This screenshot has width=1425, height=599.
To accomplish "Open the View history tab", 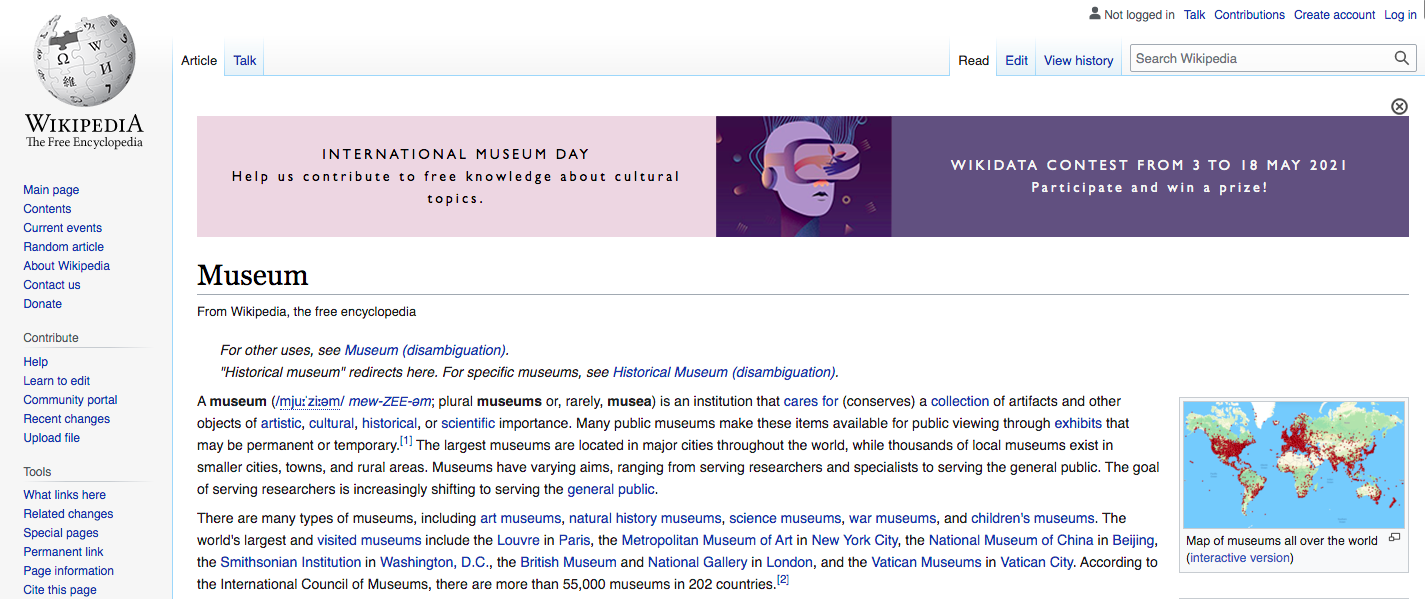I will [1078, 61].
